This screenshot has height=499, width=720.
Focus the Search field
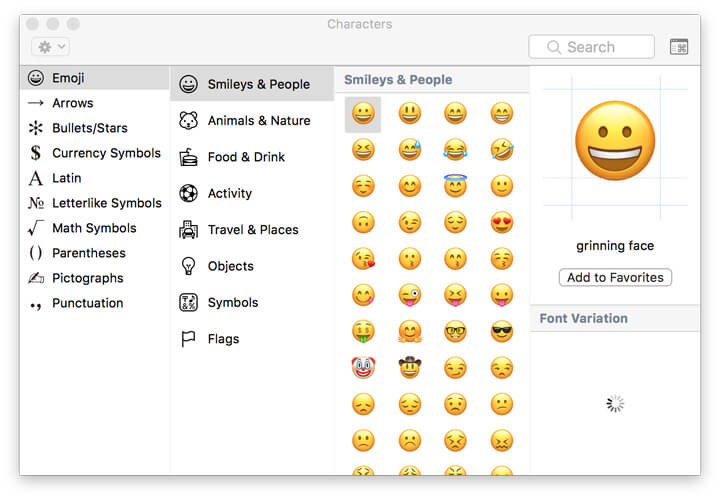click(591, 47)
